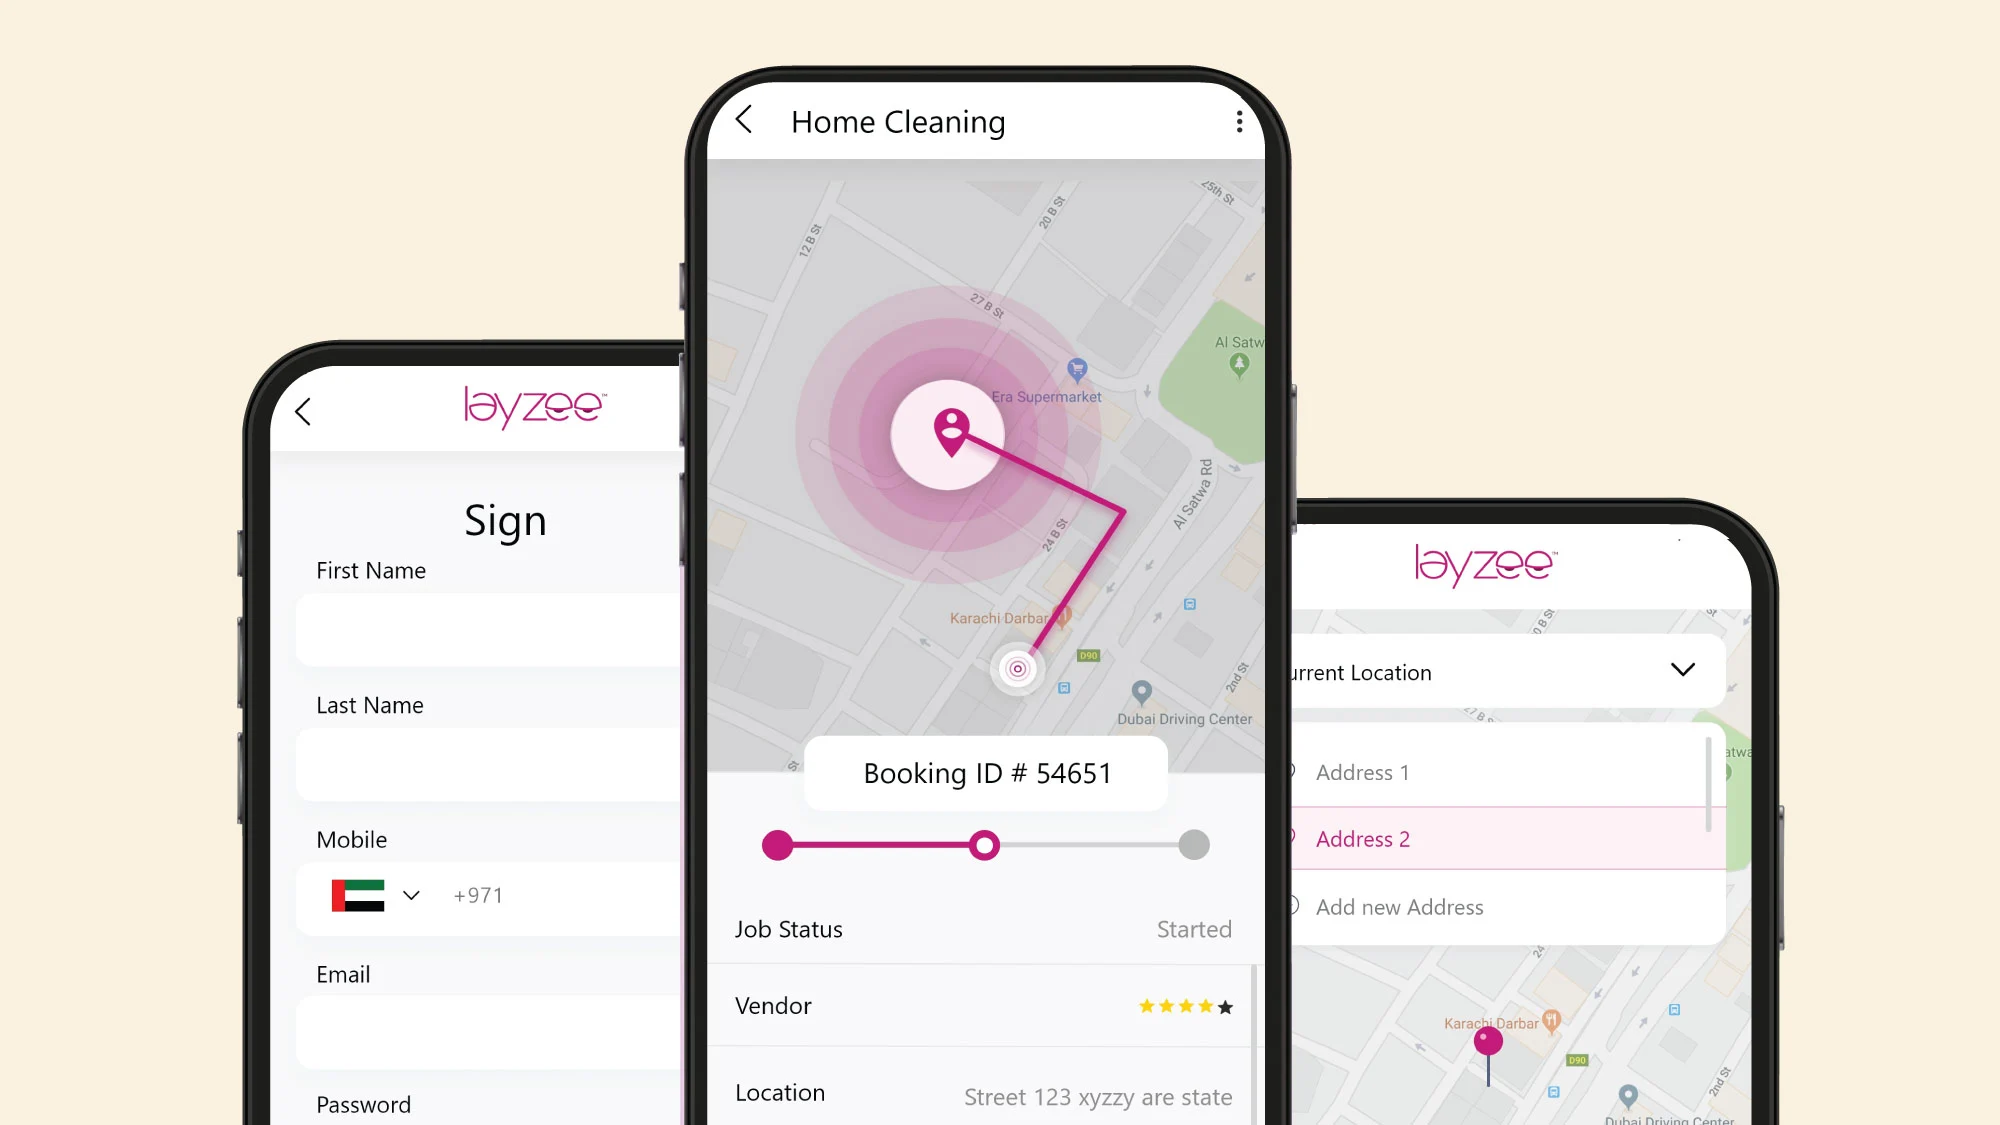Image resolution: width=2000 pixels, height=1125 pixels.
Task: Tap the back arrow on Sign screen
Action: click(x=305, y=408)
